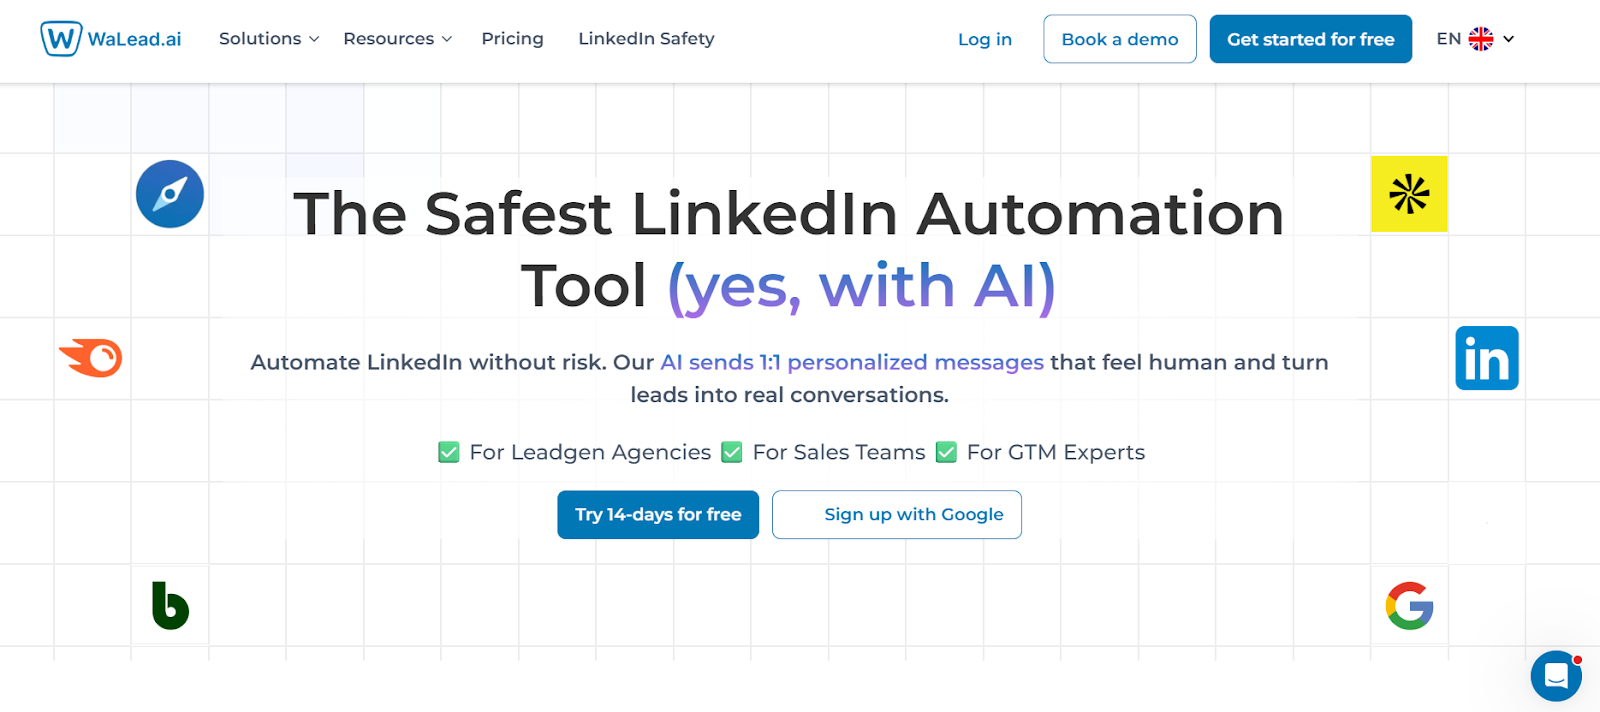Click the yellow asterisk icon
Viewport: 1600px width, 712px height.
[x=1409, y=194]
